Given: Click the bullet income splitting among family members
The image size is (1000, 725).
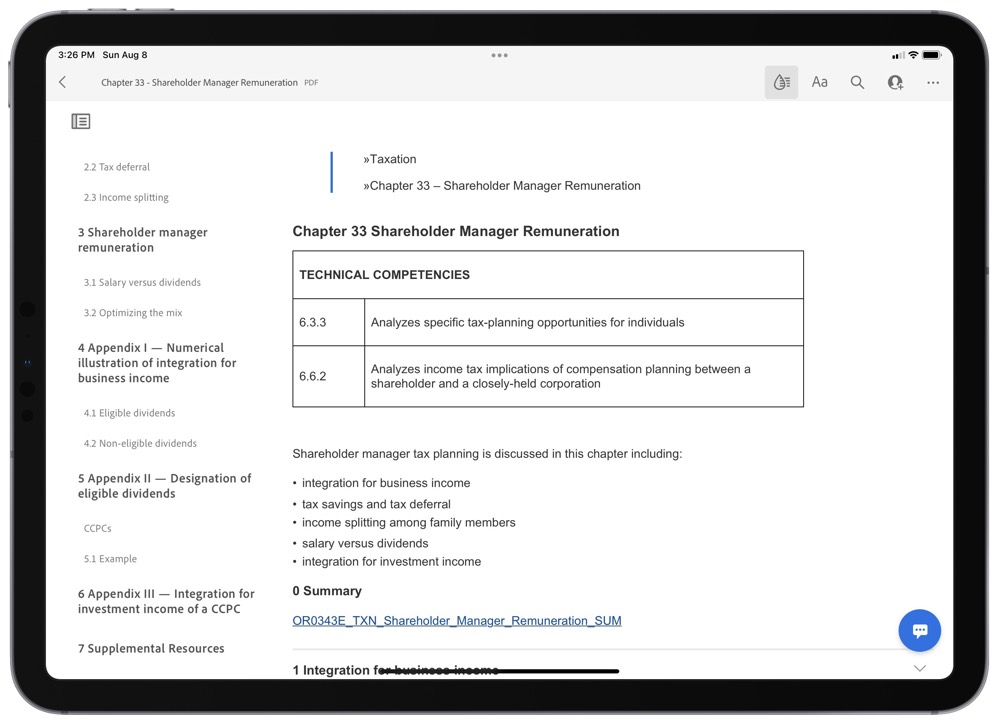Looking at the screenshot, I should (x=409, y=523).
